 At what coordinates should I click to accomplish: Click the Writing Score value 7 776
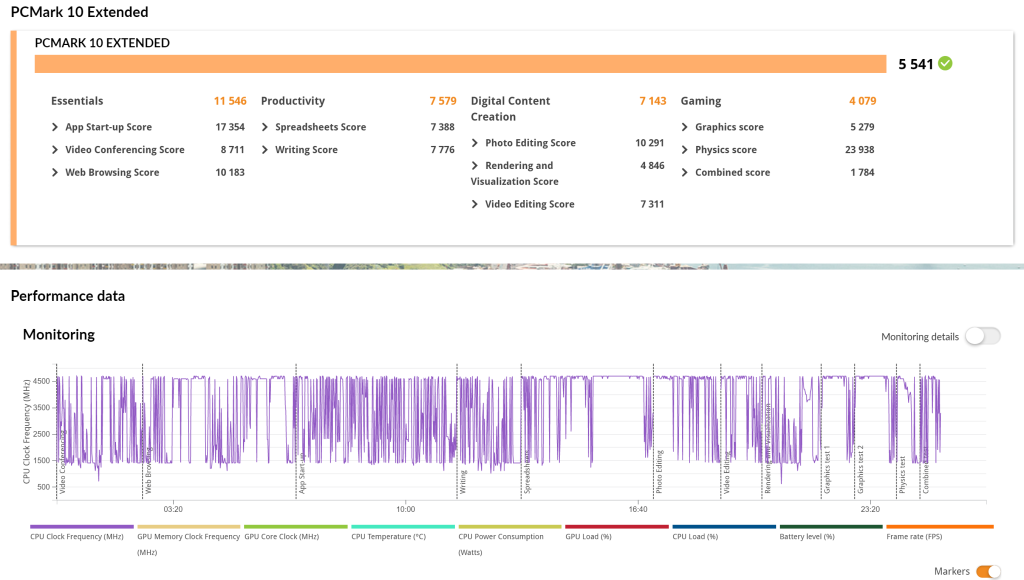pos(443,150)
